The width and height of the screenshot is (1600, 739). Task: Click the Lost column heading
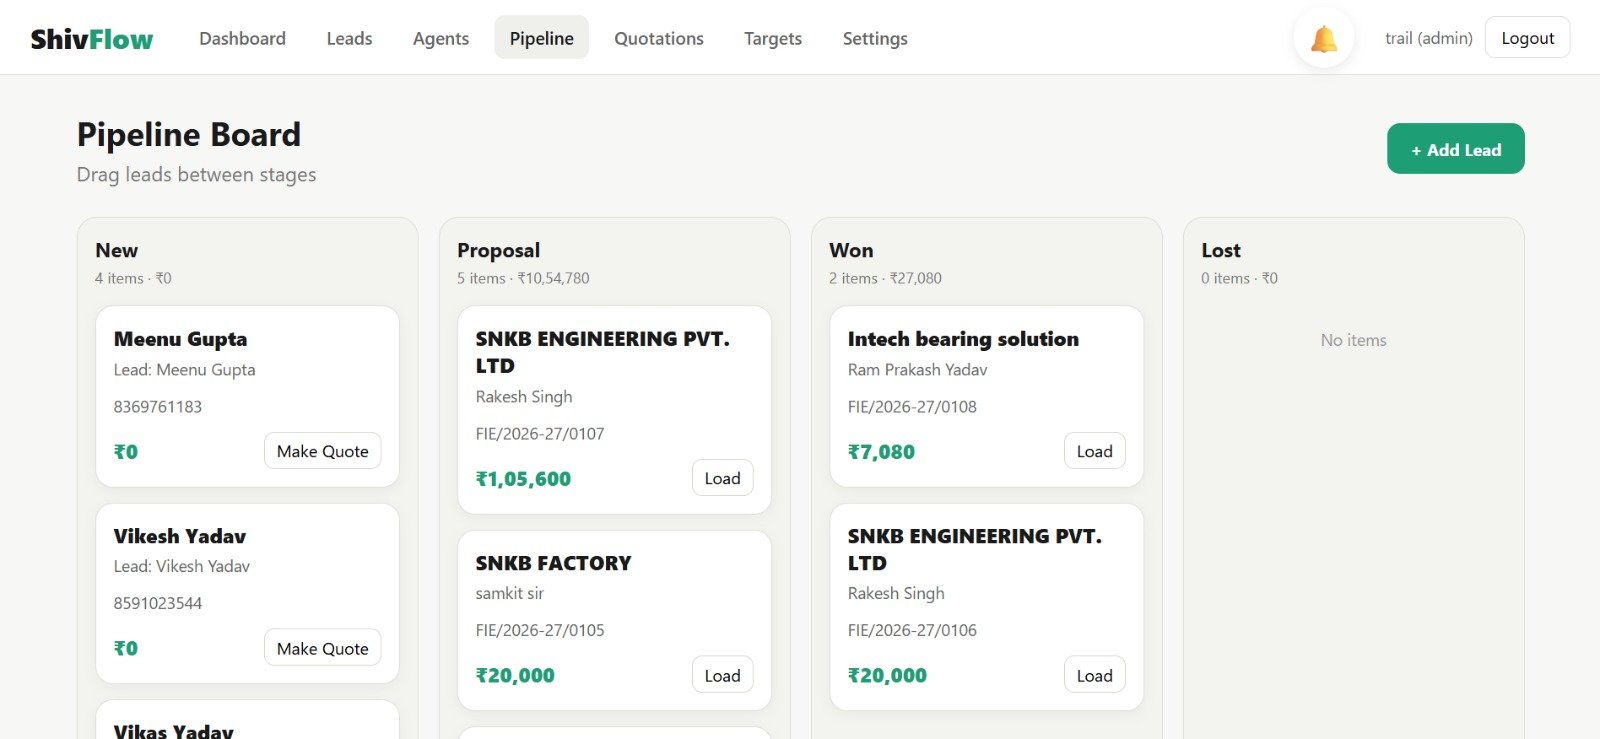point(1221,250)
